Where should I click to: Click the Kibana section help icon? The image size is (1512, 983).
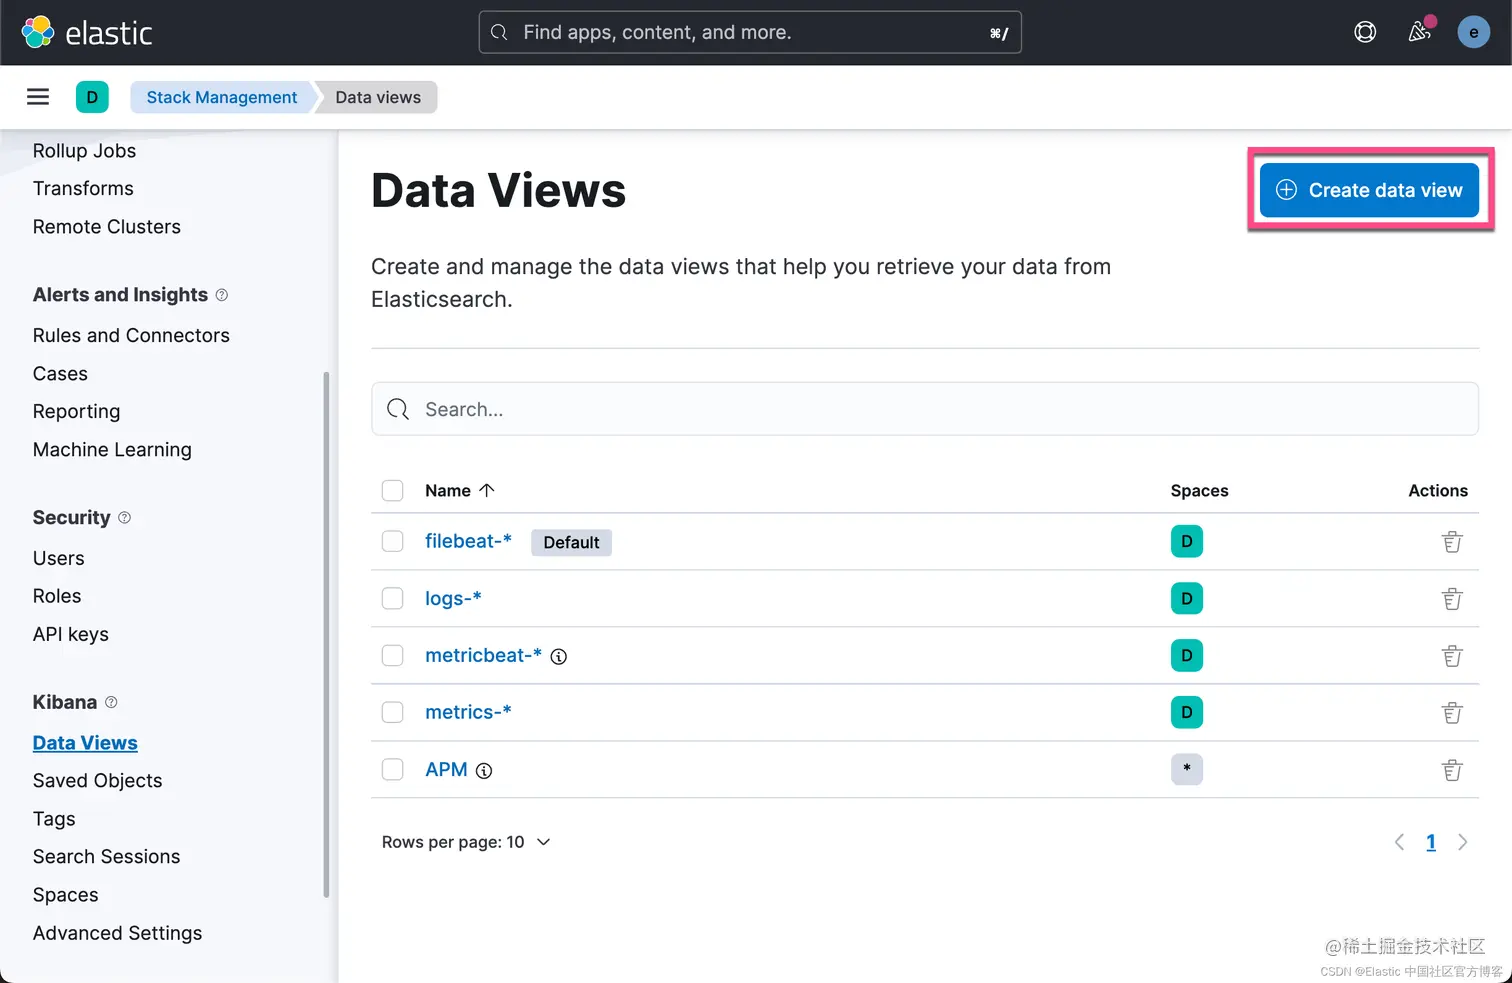pos(111,702)
